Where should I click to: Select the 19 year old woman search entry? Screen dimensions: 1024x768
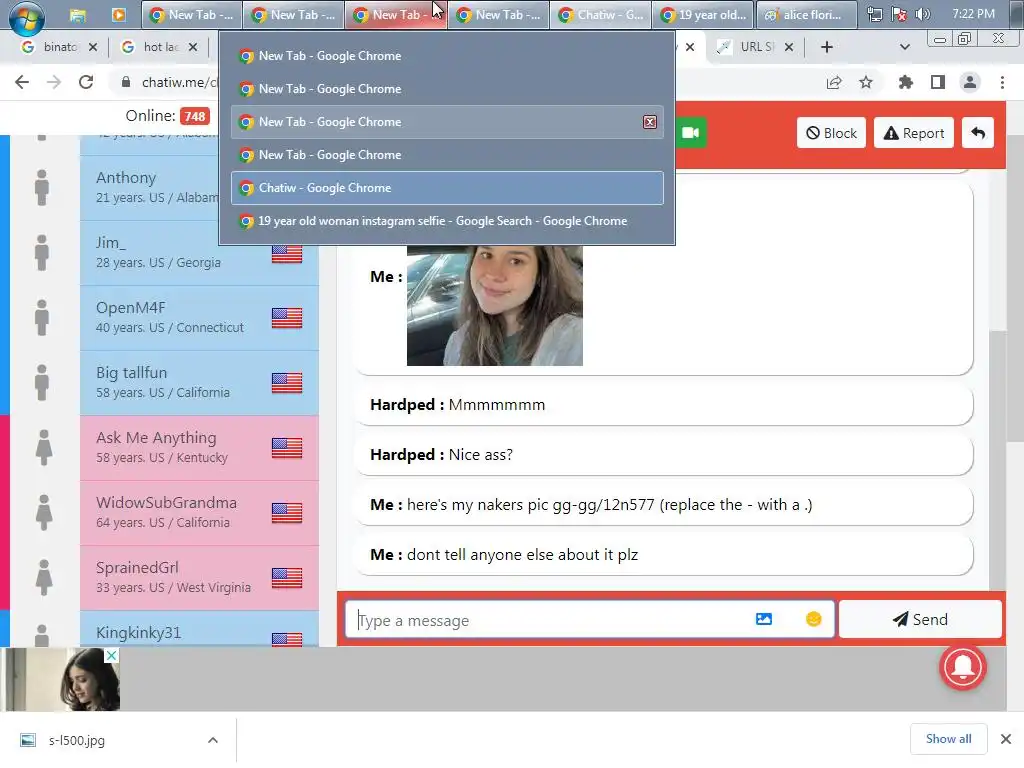(x=447, y=221)
